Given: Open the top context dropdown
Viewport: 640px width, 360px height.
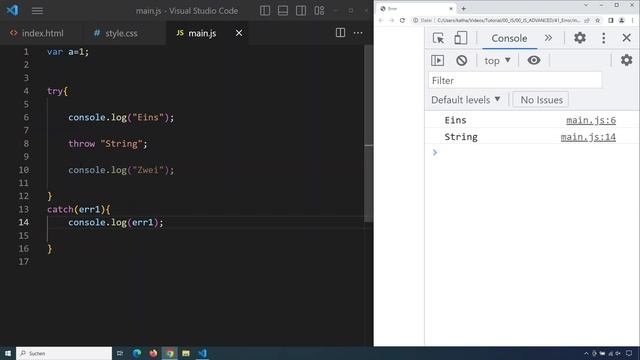Looking at the screenshot, I should (497, 60).
